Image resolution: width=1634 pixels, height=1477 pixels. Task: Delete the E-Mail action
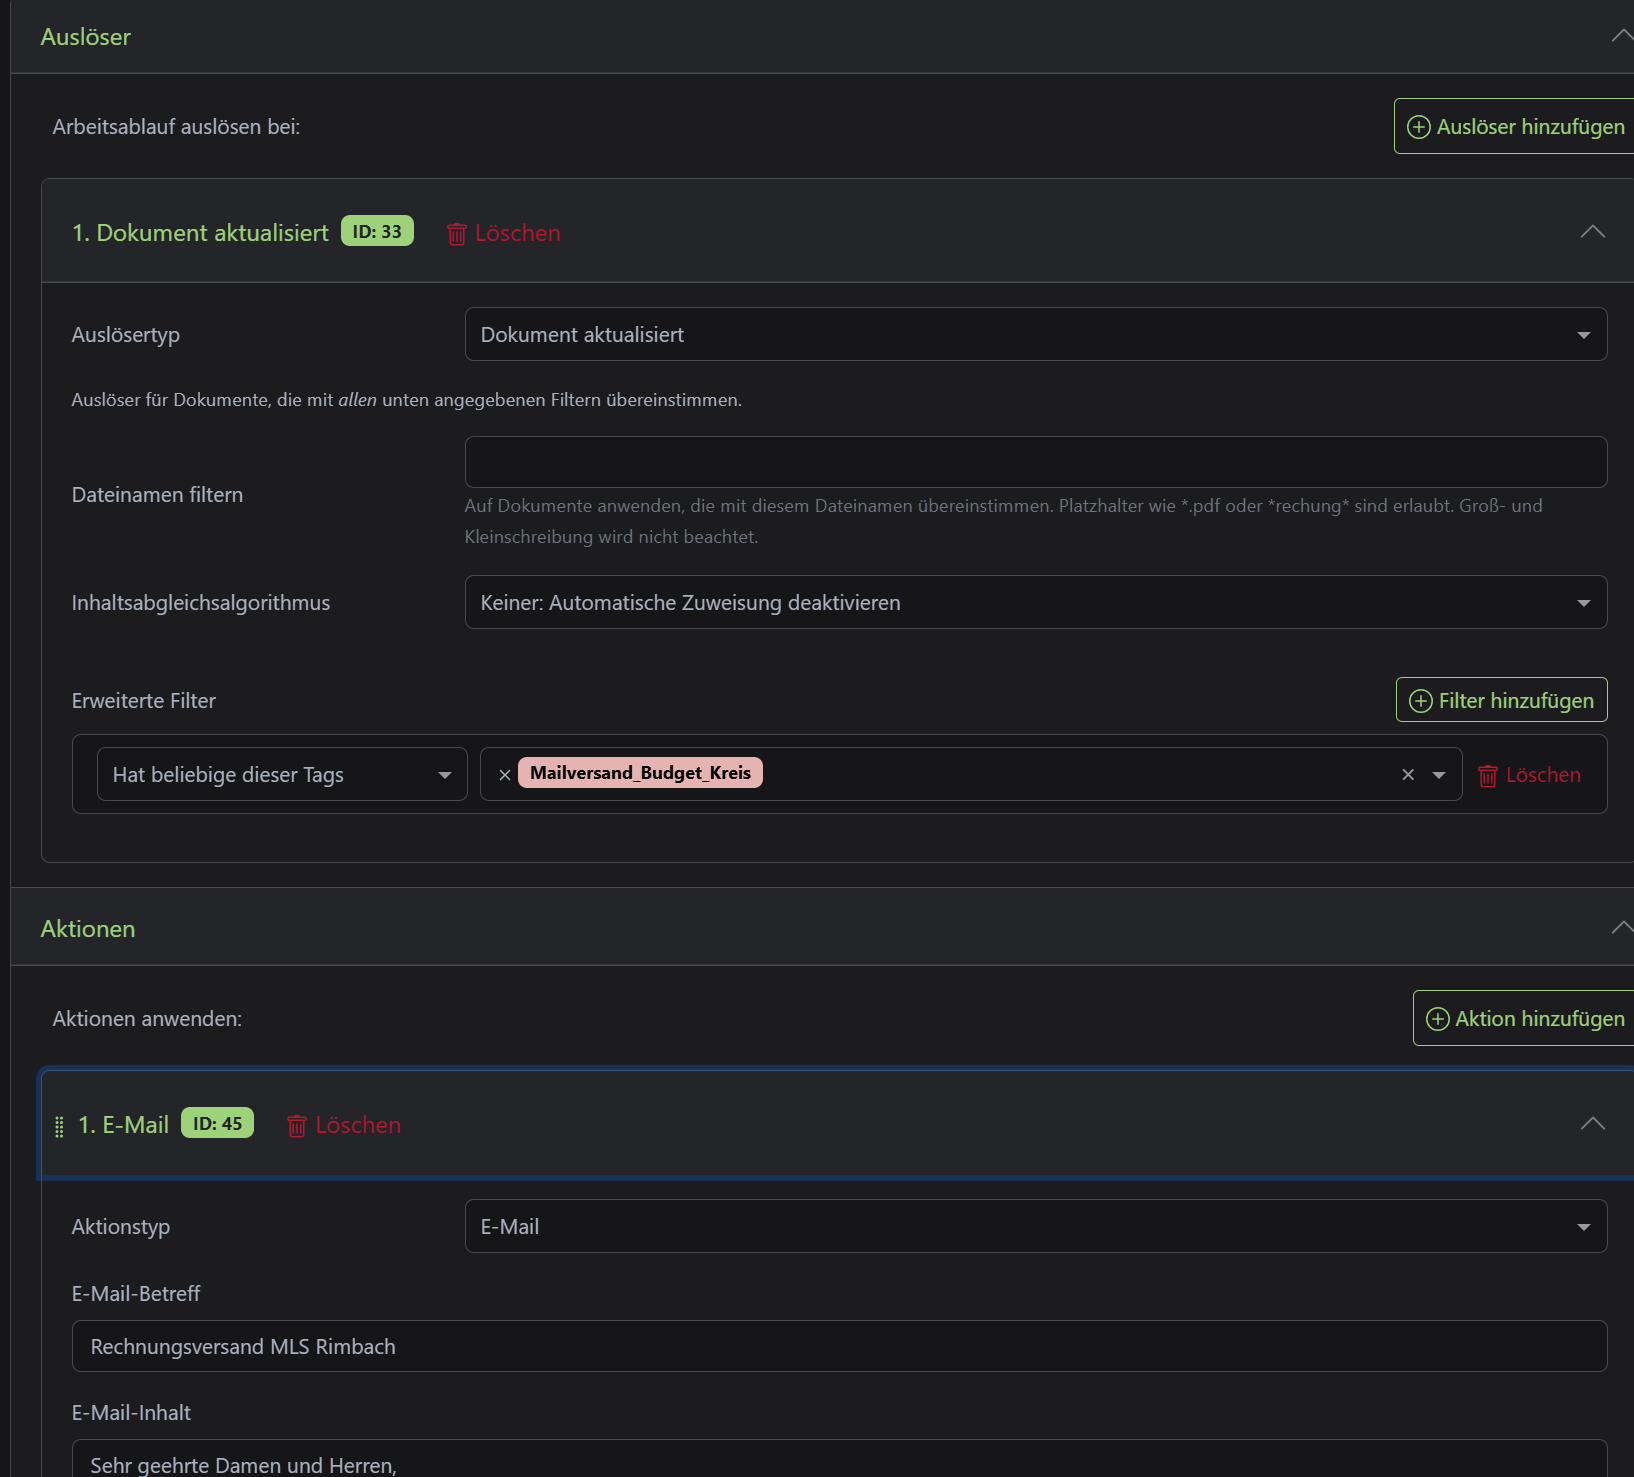pos(344,1125)
